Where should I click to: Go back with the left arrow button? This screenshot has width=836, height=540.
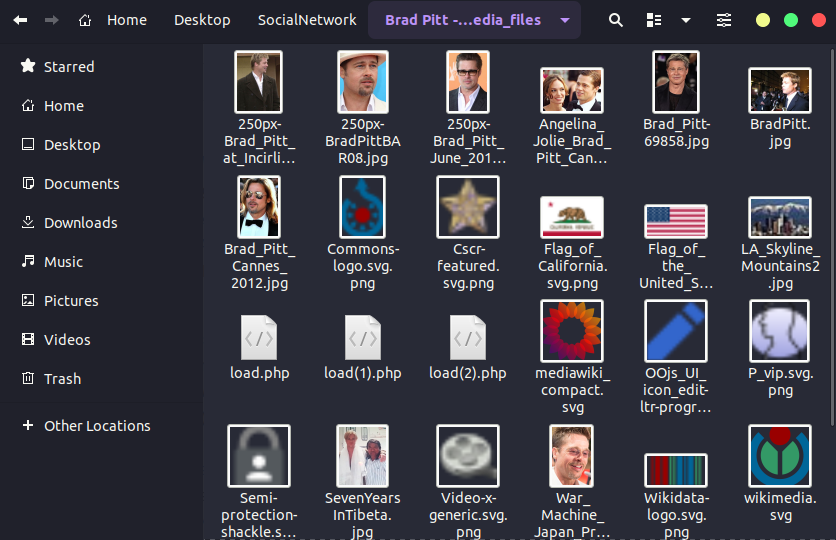pos(20,20)
